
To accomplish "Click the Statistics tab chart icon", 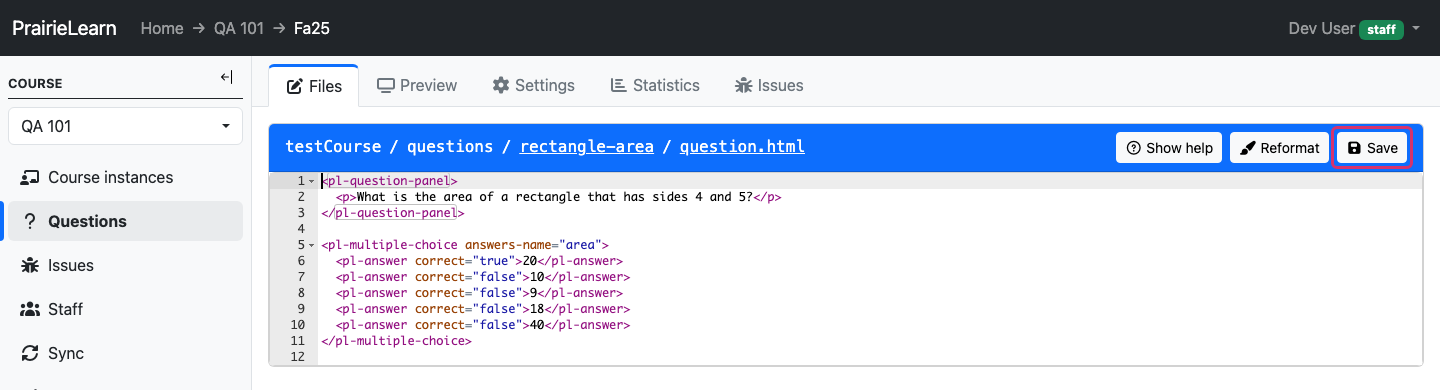I will coord(618,85).
